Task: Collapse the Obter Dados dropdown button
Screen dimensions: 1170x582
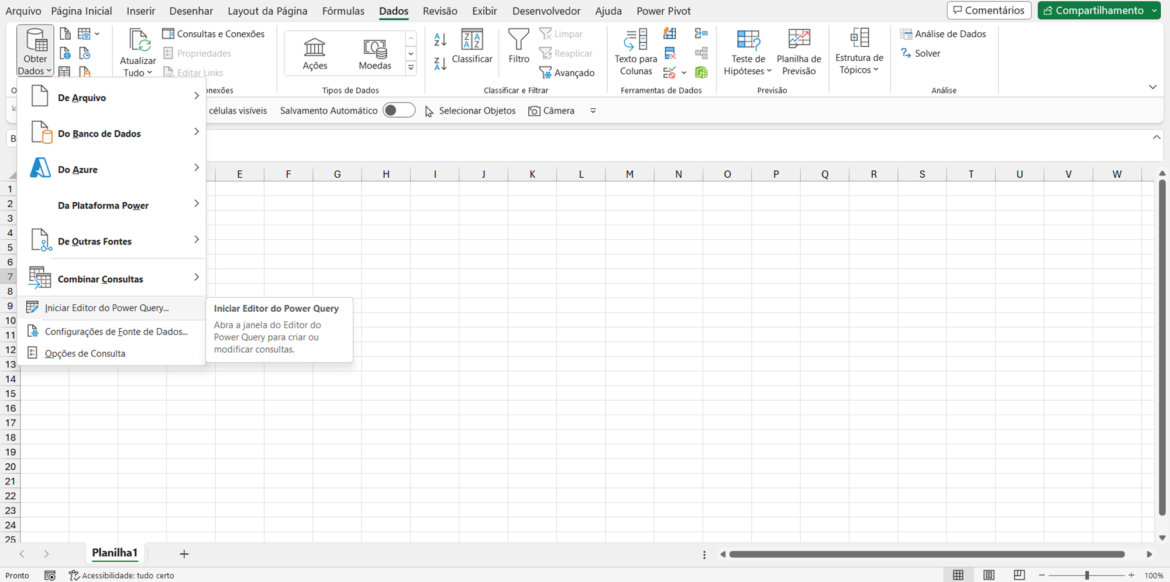Action: pos(34,51)
